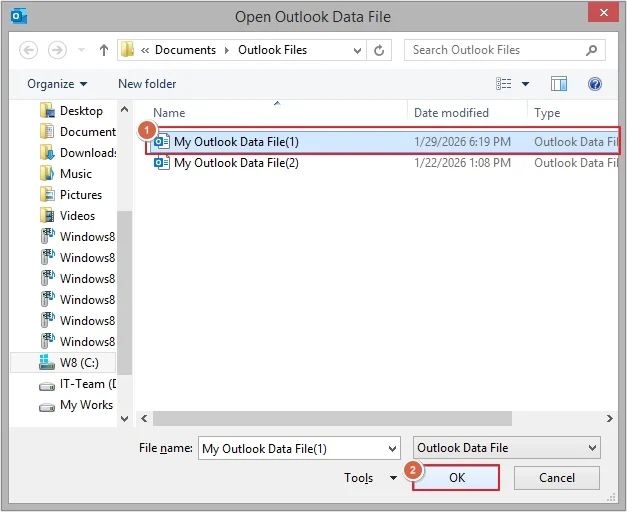Screen dimensions: 627x512
Task: Click the Outlook icon in title bar
Action: pyautogui.click(x=19, y=16)
